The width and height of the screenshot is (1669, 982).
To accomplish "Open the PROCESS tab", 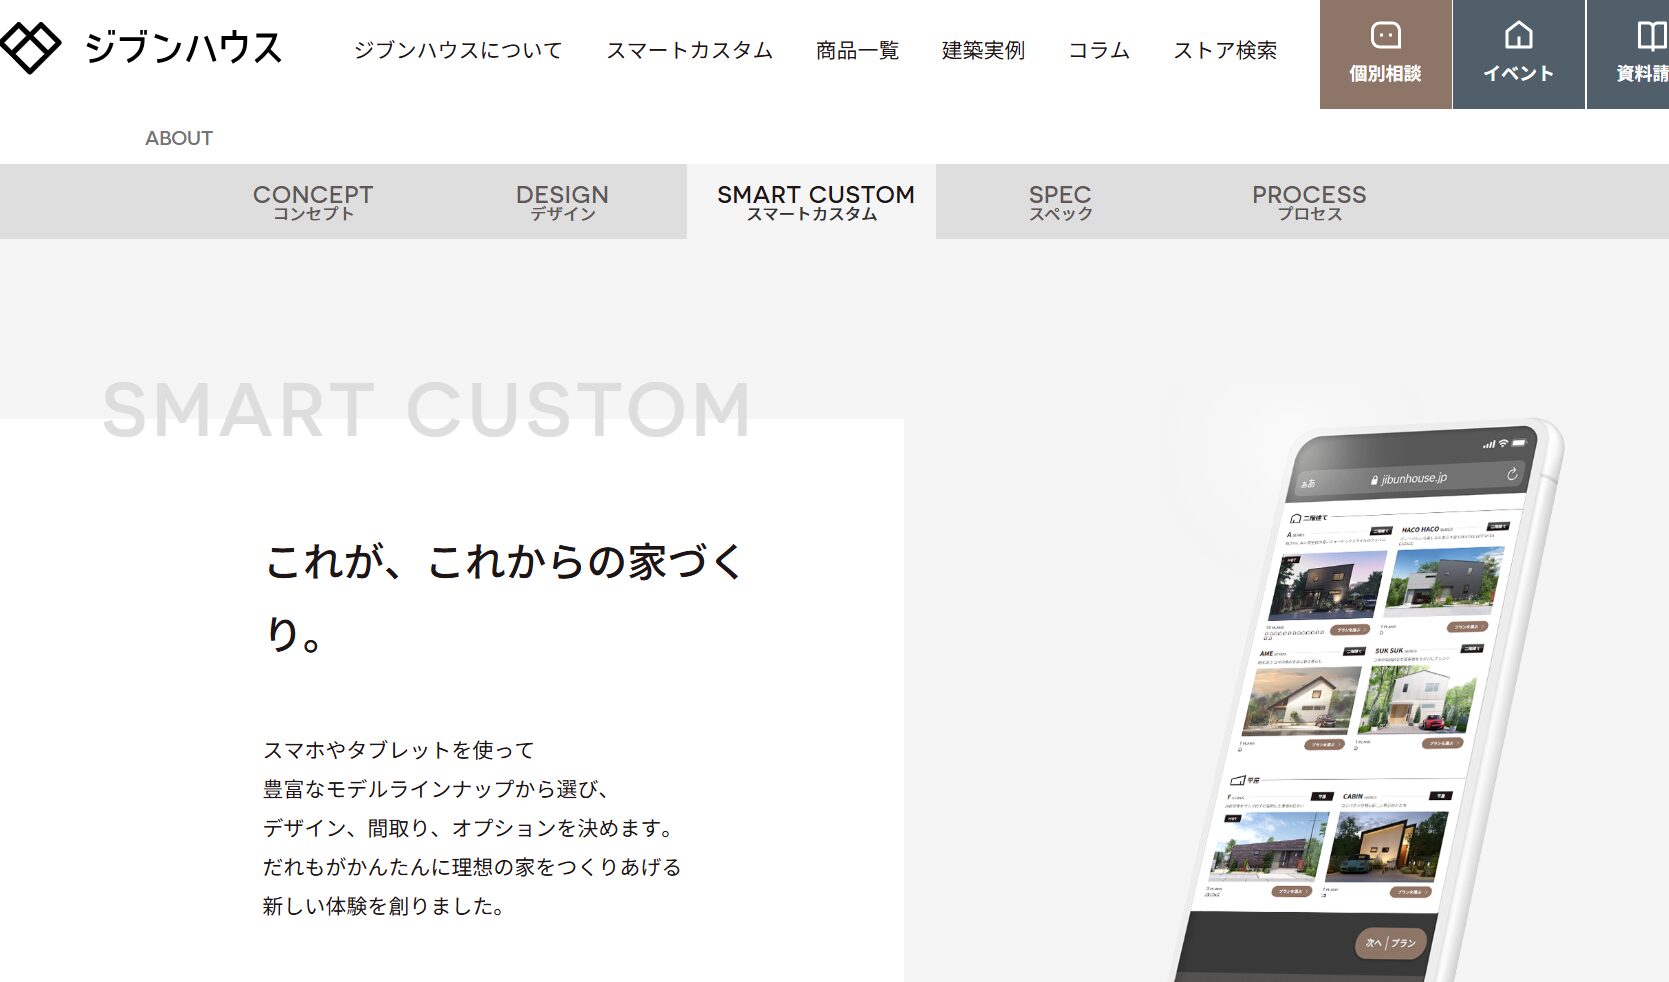I will (x=1309, y=201).
